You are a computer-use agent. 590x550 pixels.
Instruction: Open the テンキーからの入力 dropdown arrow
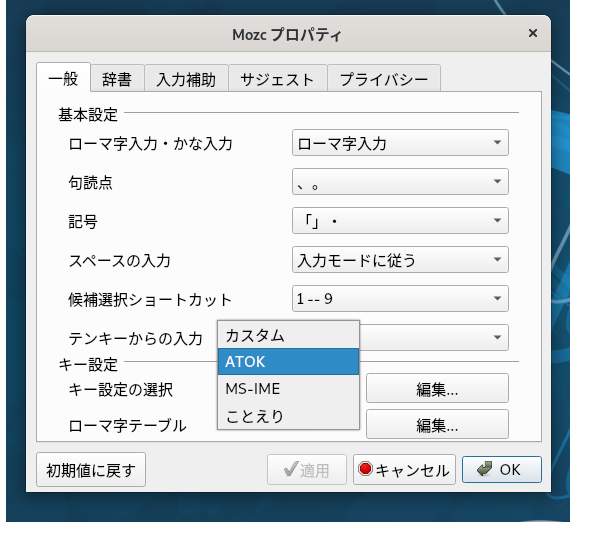tap(497, 337)
